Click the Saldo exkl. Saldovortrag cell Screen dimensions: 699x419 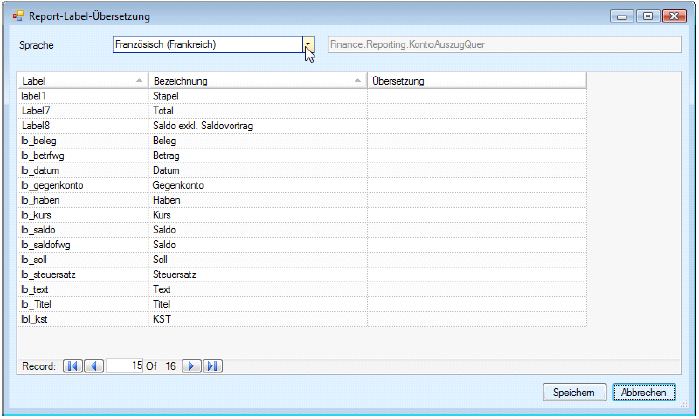click(258, 126)
